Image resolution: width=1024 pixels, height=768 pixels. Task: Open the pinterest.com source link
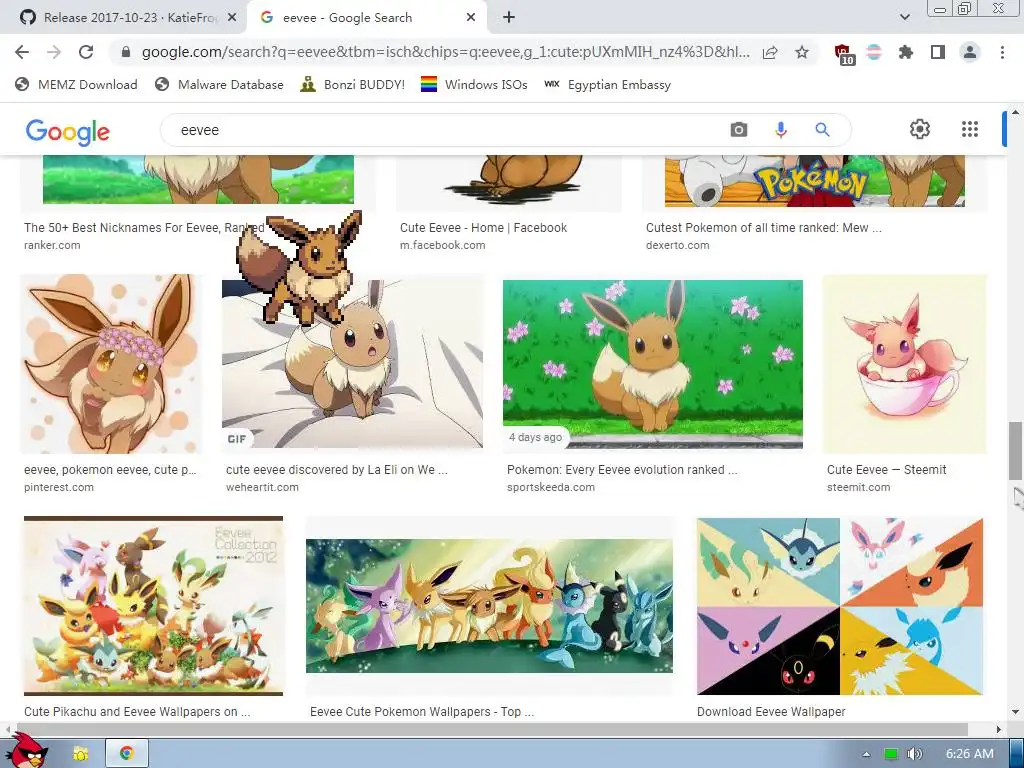point(59,487)
